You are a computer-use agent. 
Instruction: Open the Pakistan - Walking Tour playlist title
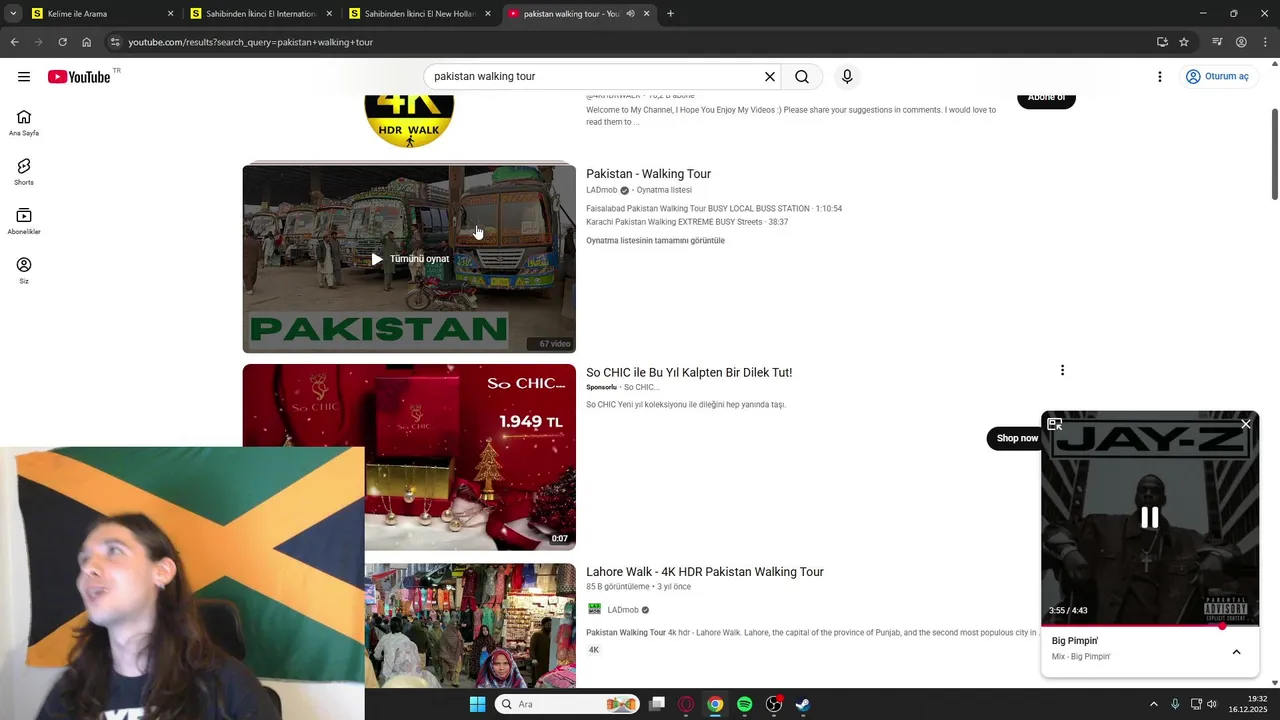[x=648, y=174]
